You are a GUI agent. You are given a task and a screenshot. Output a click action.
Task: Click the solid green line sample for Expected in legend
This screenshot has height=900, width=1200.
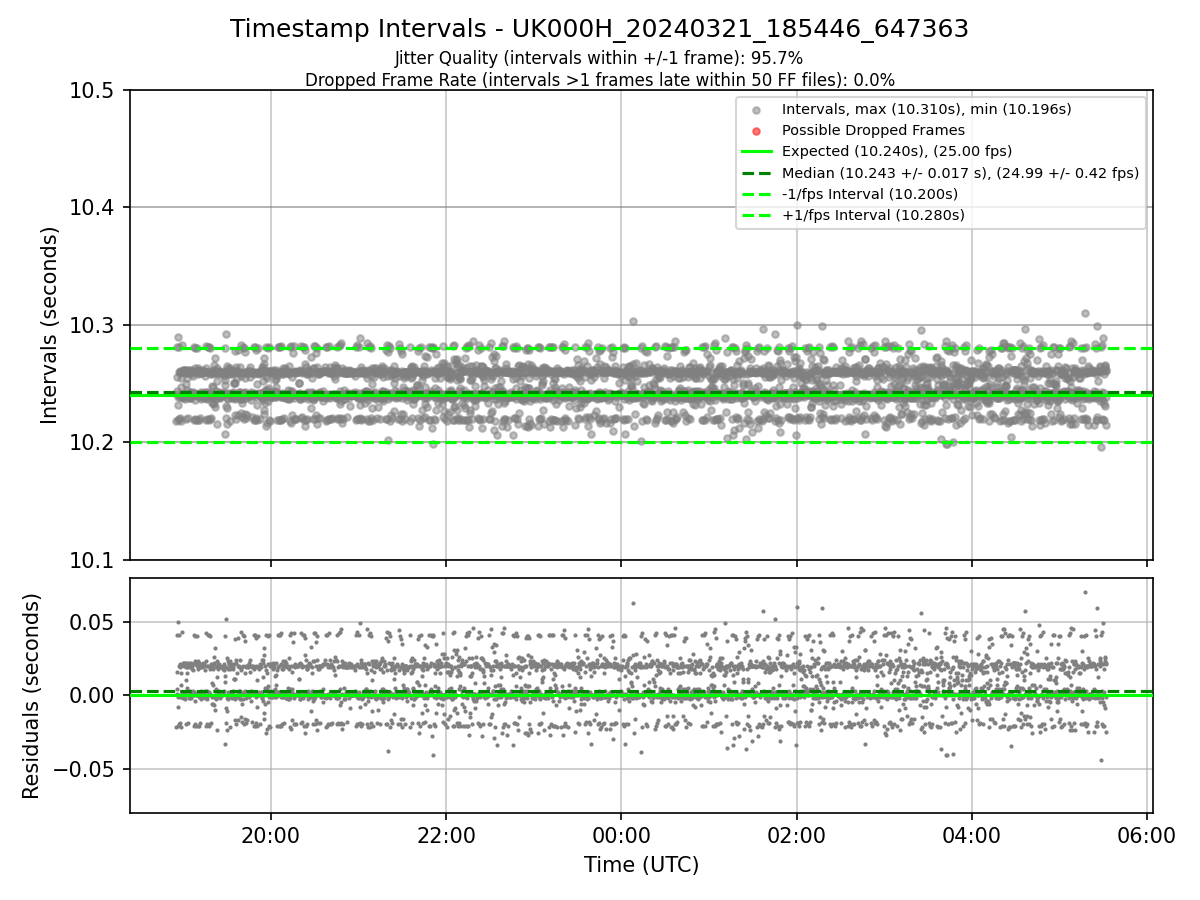tap(757, 152)
